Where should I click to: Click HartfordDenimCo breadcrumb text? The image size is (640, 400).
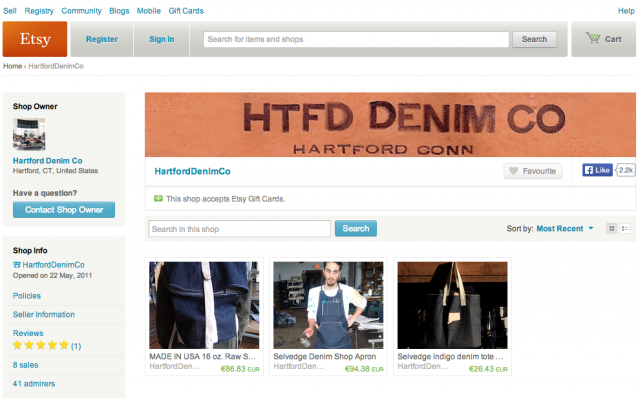point(56,66)
